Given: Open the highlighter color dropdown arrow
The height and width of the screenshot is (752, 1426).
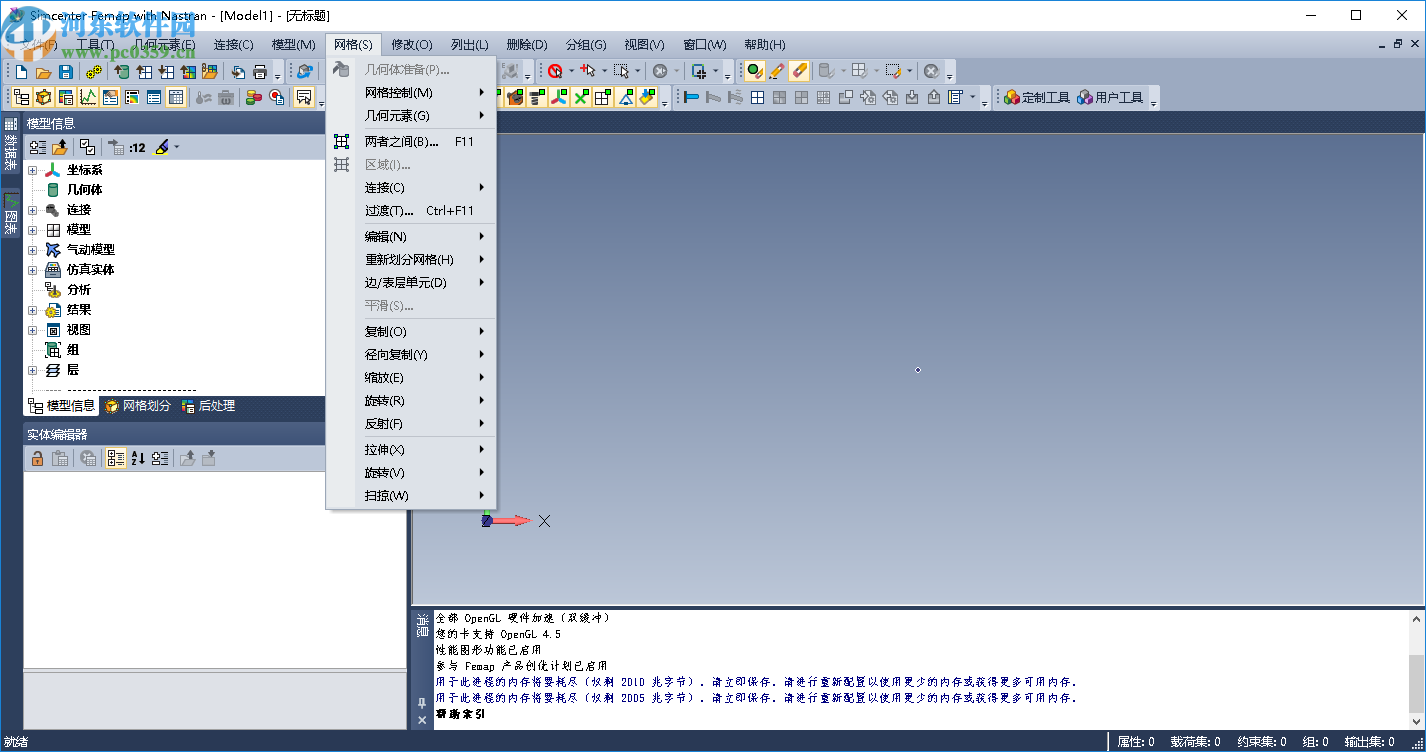Looking at the screenshot, I should point(178,147).
